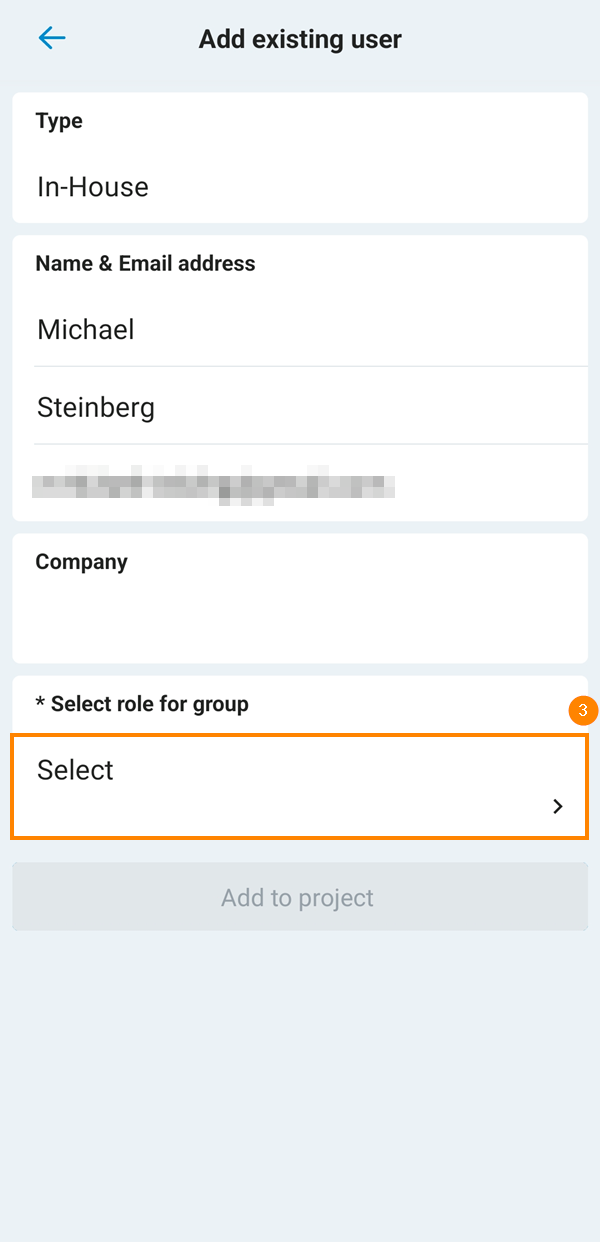Click the chevron arrow in role selector
This screenshot has height=1242, width=600.
click(558, 806)
